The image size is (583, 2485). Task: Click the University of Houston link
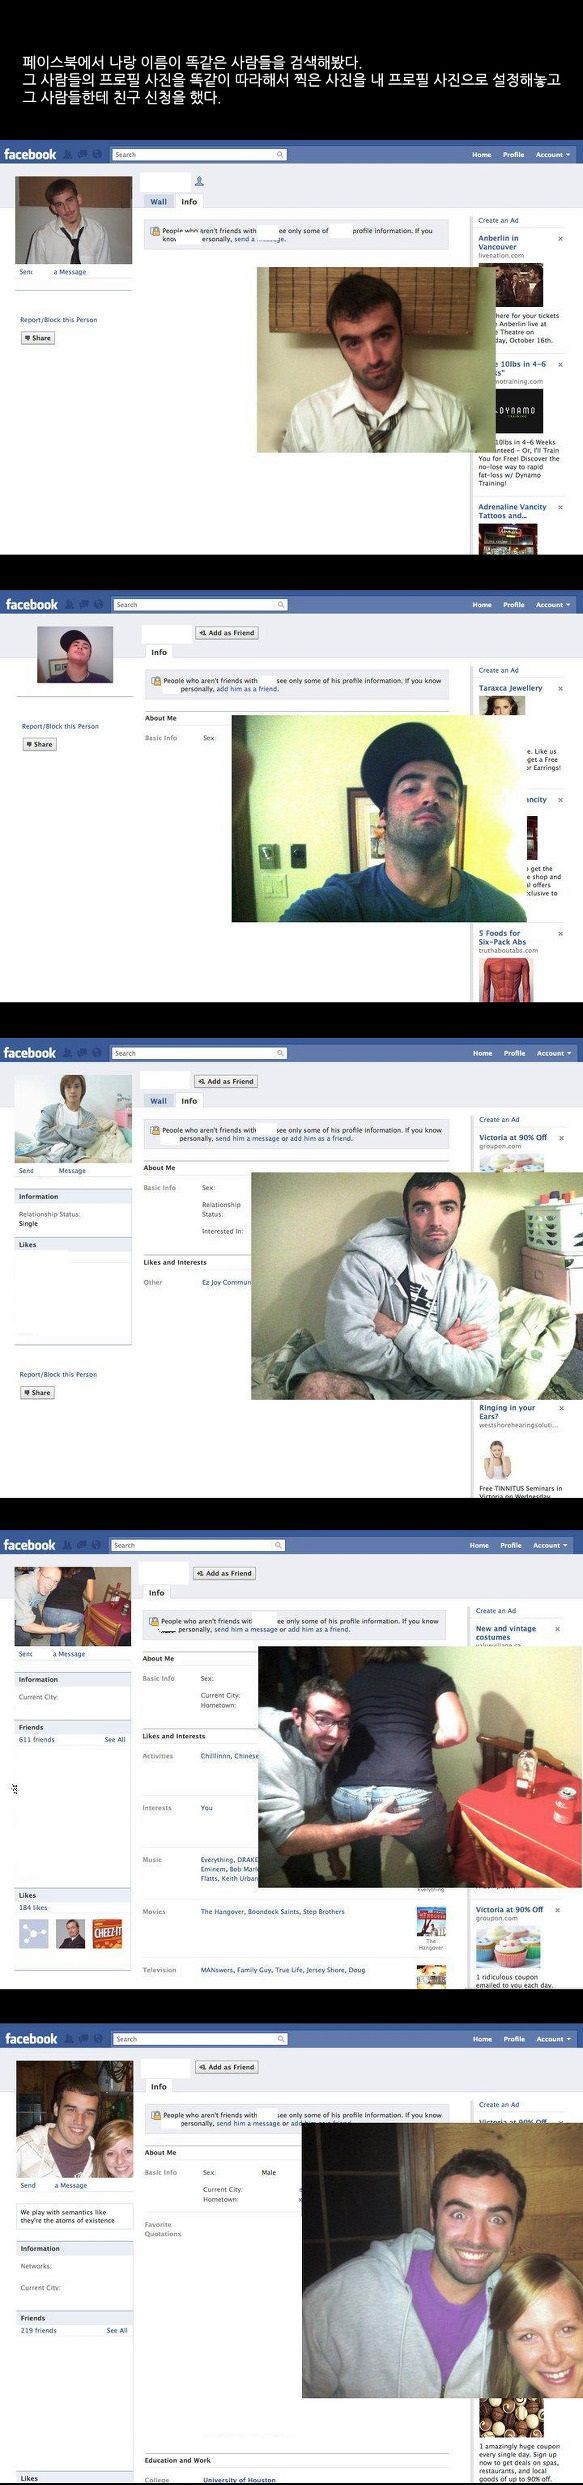coord(239,2480)
